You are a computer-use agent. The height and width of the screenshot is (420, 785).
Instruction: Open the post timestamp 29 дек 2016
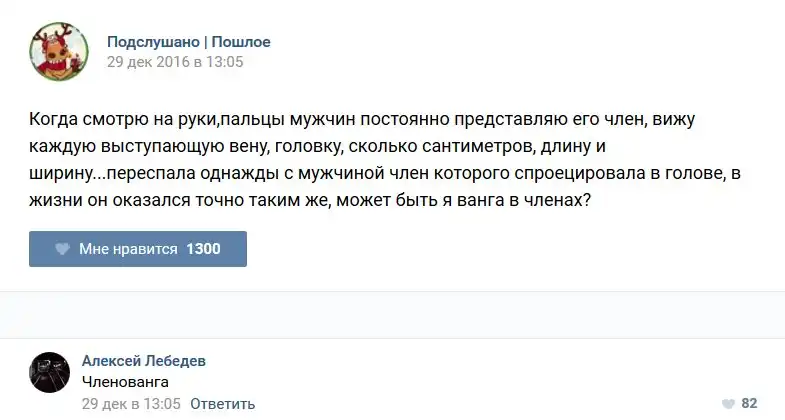pos(175,61)
